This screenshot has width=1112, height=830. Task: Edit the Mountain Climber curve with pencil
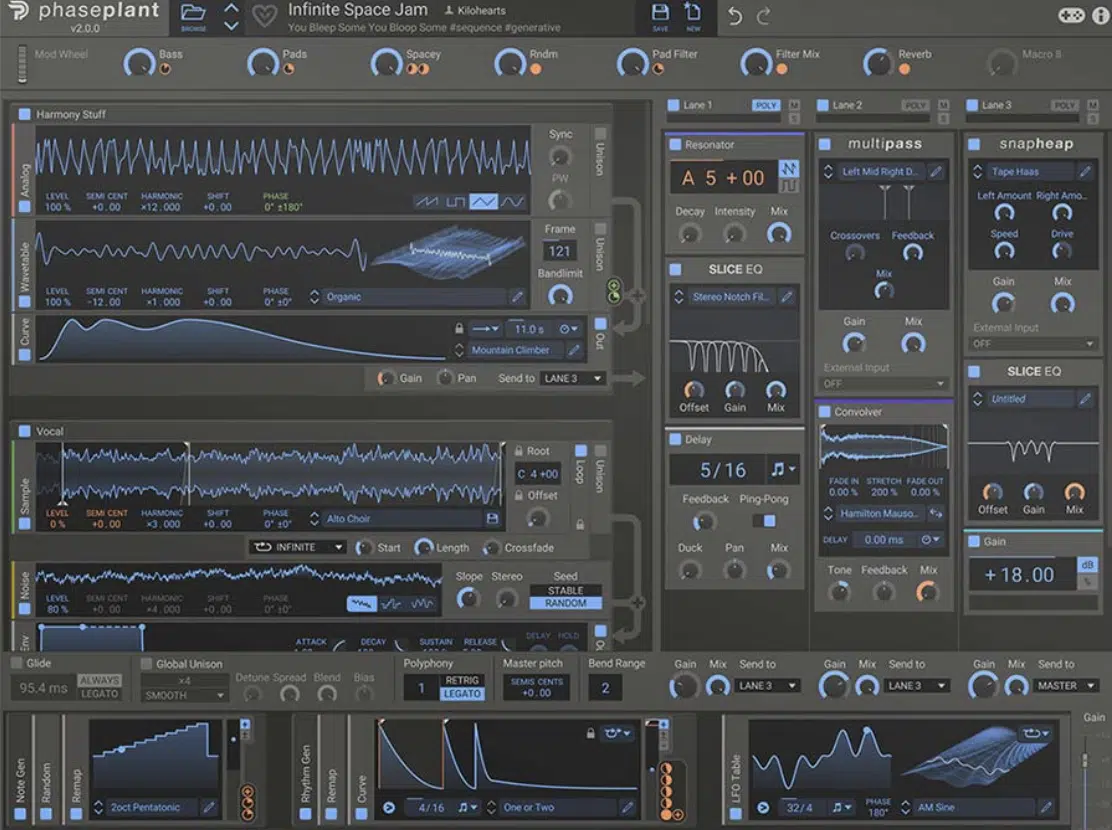tap(574, 350)
